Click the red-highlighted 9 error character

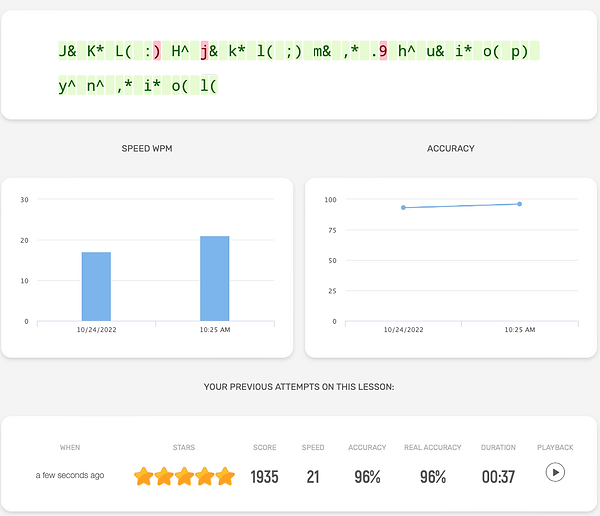coord(383,51)
